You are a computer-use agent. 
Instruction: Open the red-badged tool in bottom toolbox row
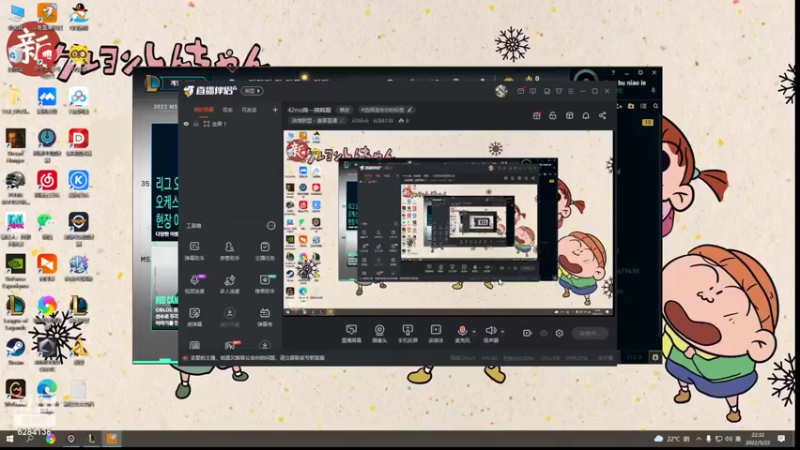231,345
